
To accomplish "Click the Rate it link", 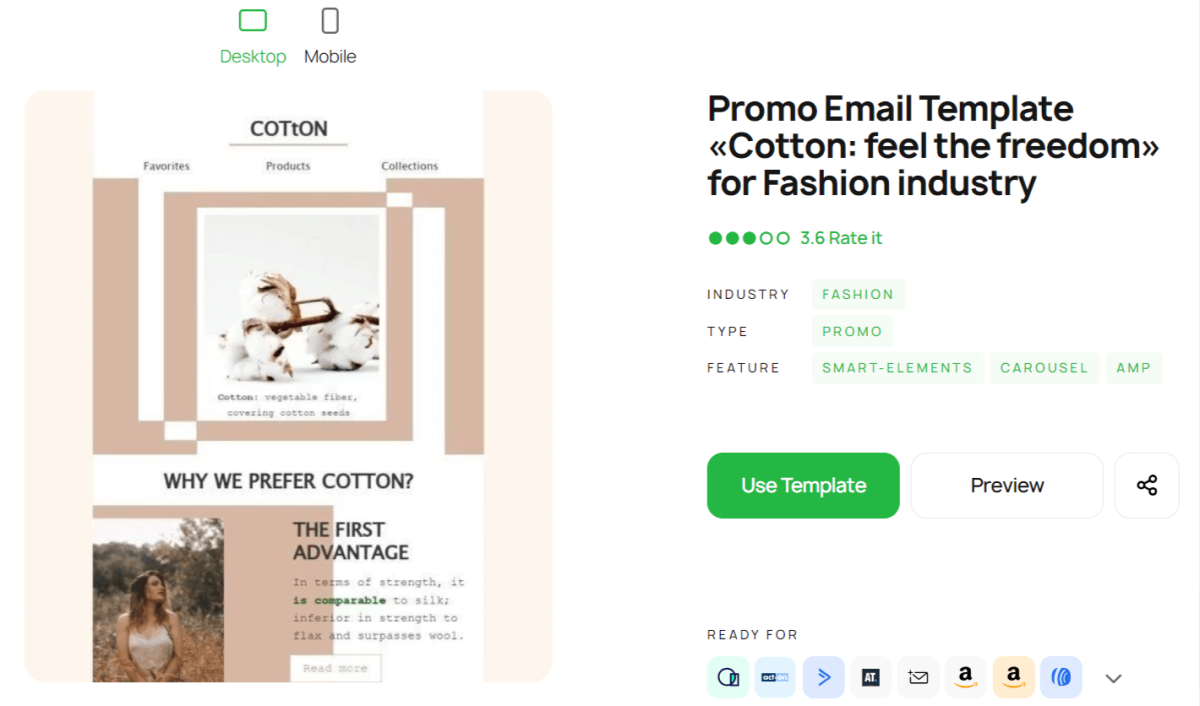I will (849, 238).
